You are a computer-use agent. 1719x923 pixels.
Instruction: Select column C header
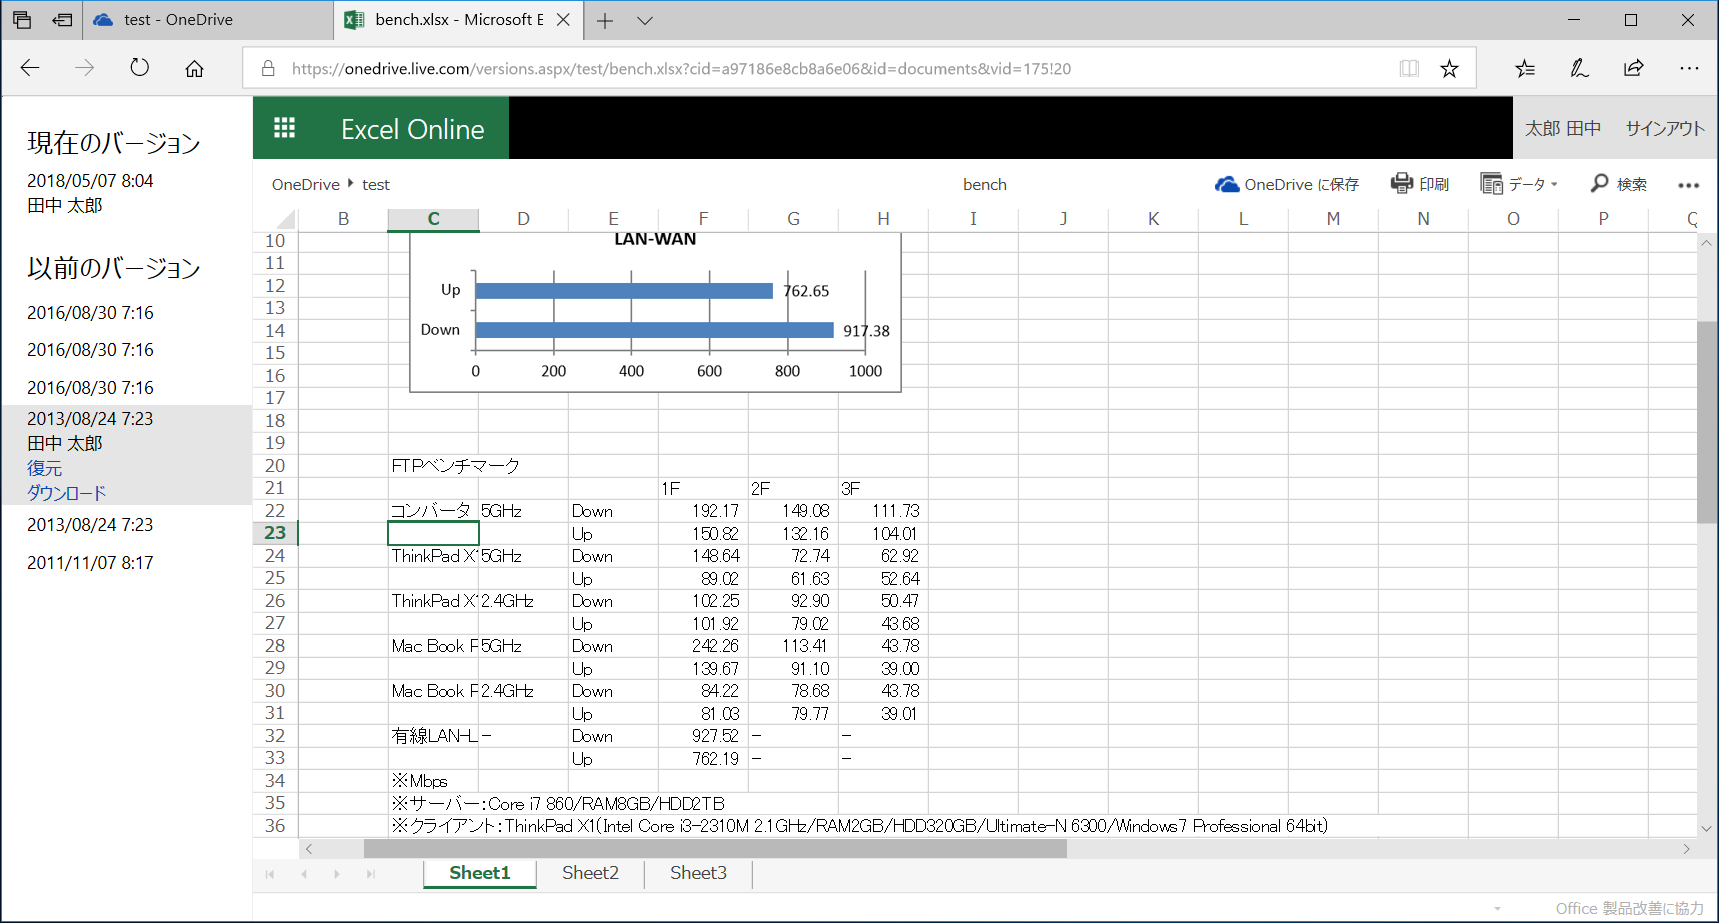pos(433,219)
